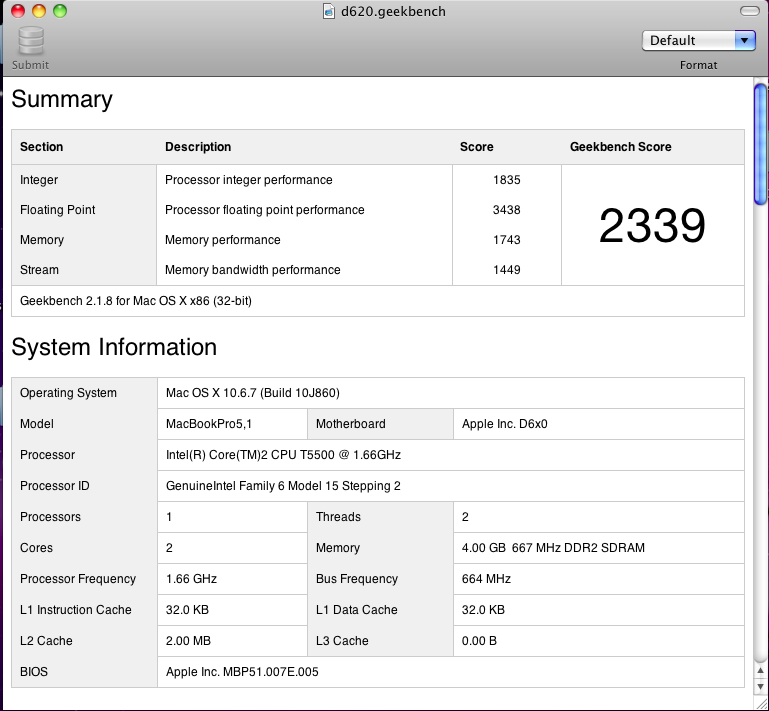Zoom the window with green button

(x=60, y=11)
